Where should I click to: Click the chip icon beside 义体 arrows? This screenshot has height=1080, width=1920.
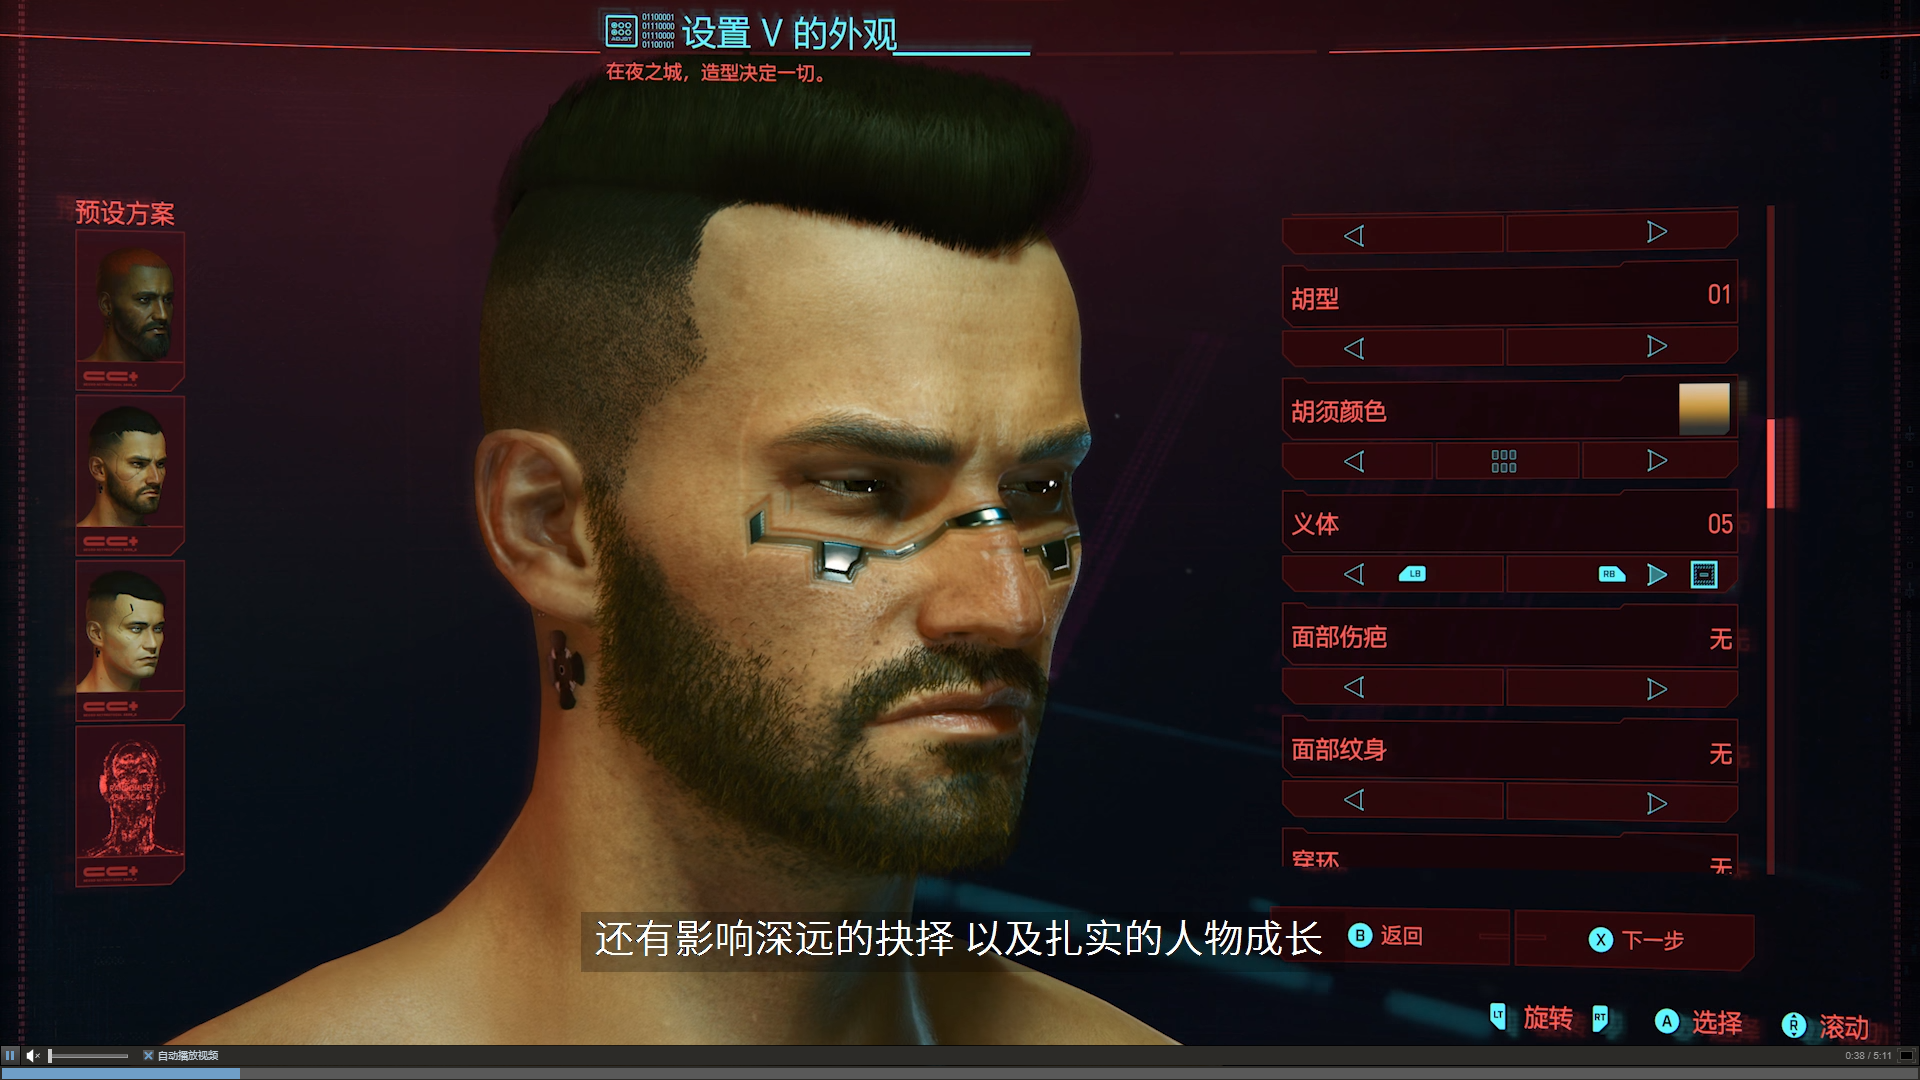coord(1704,574)
